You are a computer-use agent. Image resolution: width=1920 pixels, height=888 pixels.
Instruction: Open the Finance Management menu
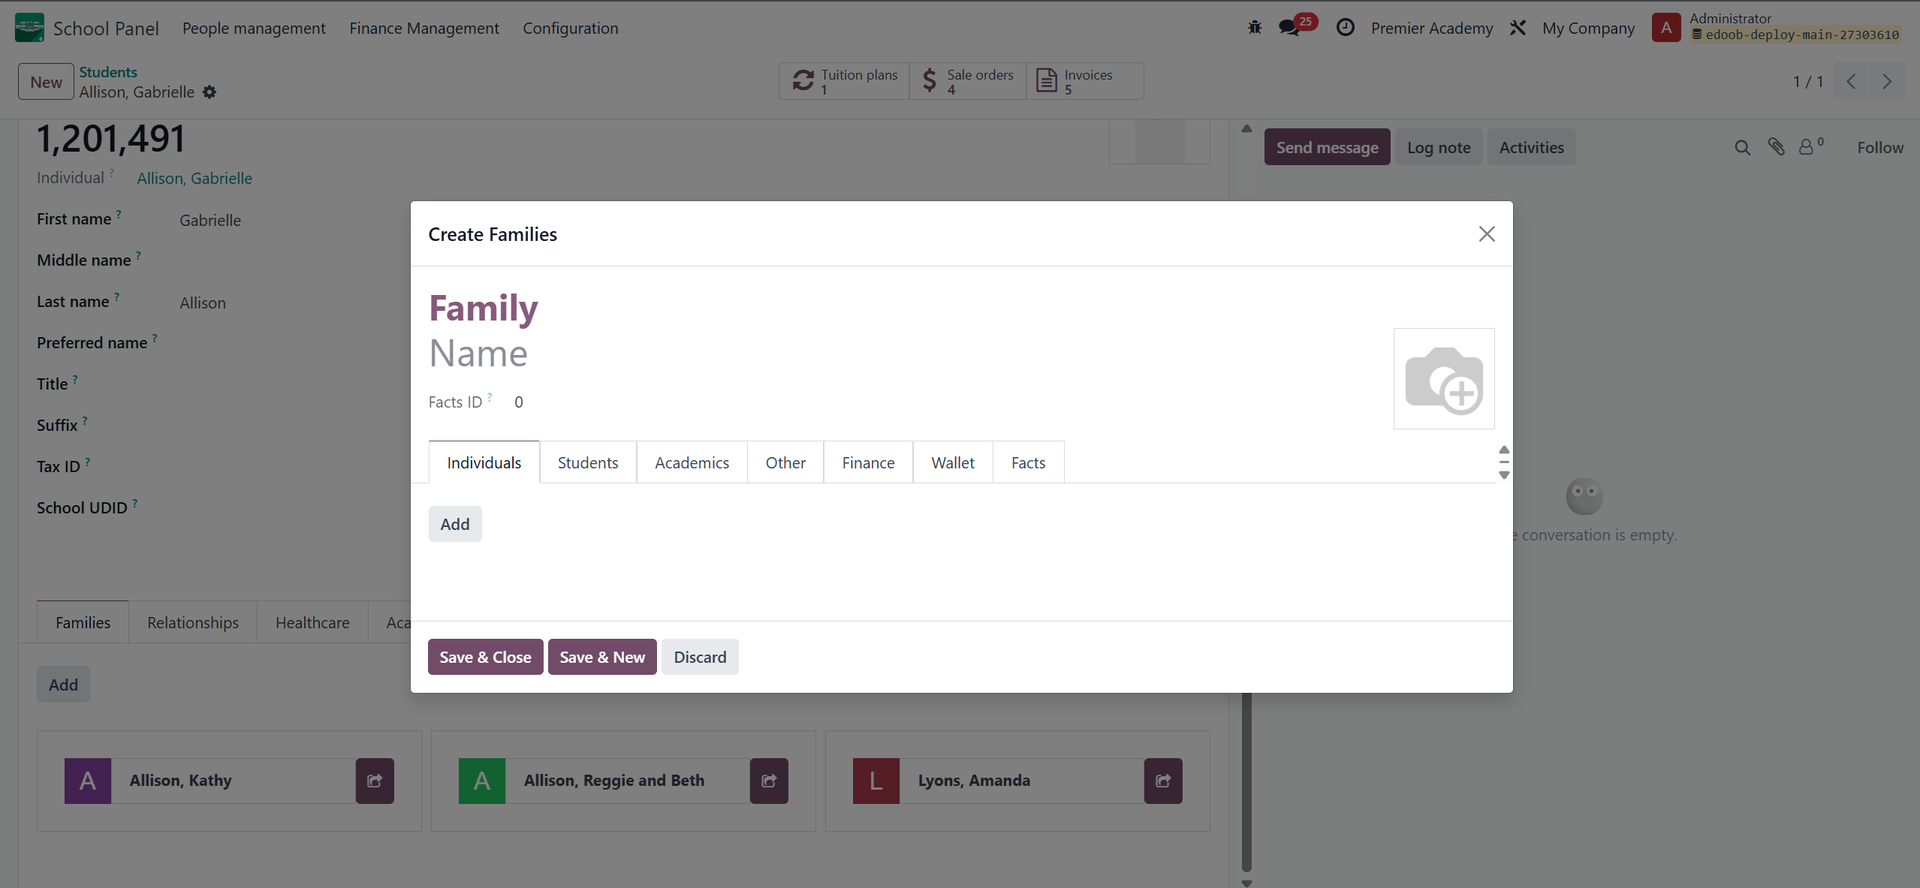pos(424,28)
